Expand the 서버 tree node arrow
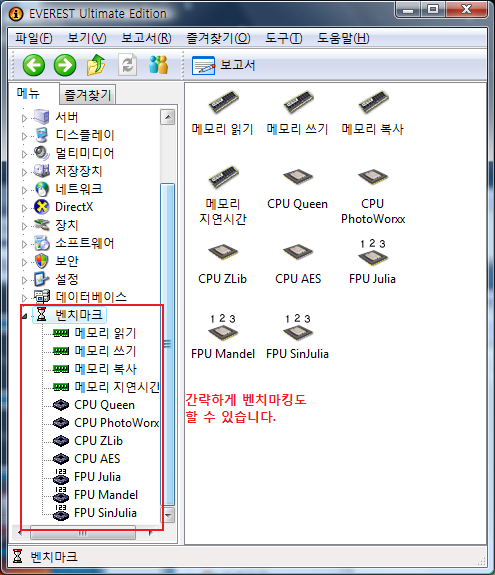This screenshot has height=575, width=495. pyautogui.click(x=24, y=118)
